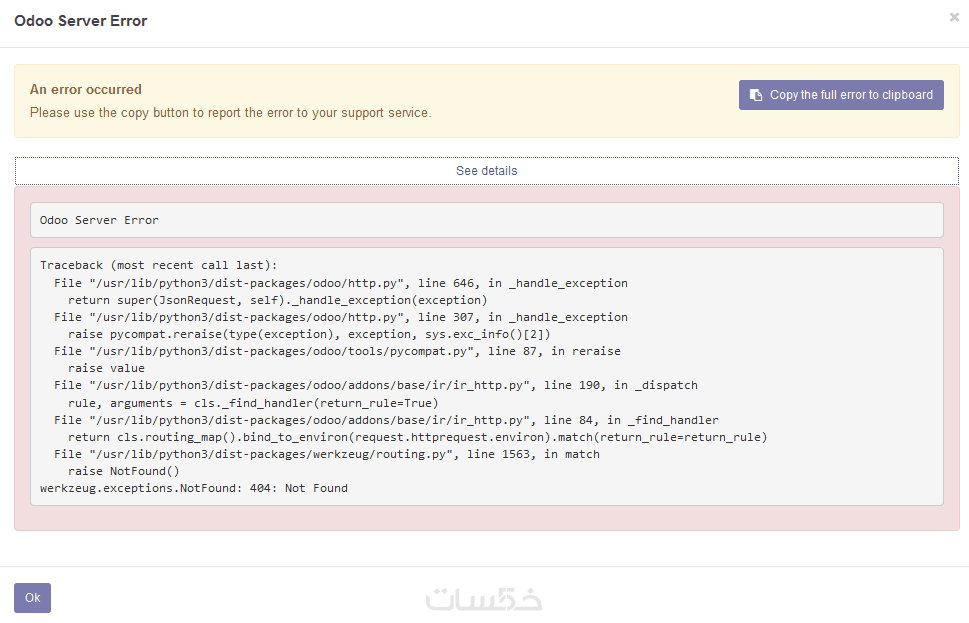Image resolution: width=969 pixels, height=623 pixels.
Task: Click the ir_http.py line 190 traceback entry
Action: (375, 385)
